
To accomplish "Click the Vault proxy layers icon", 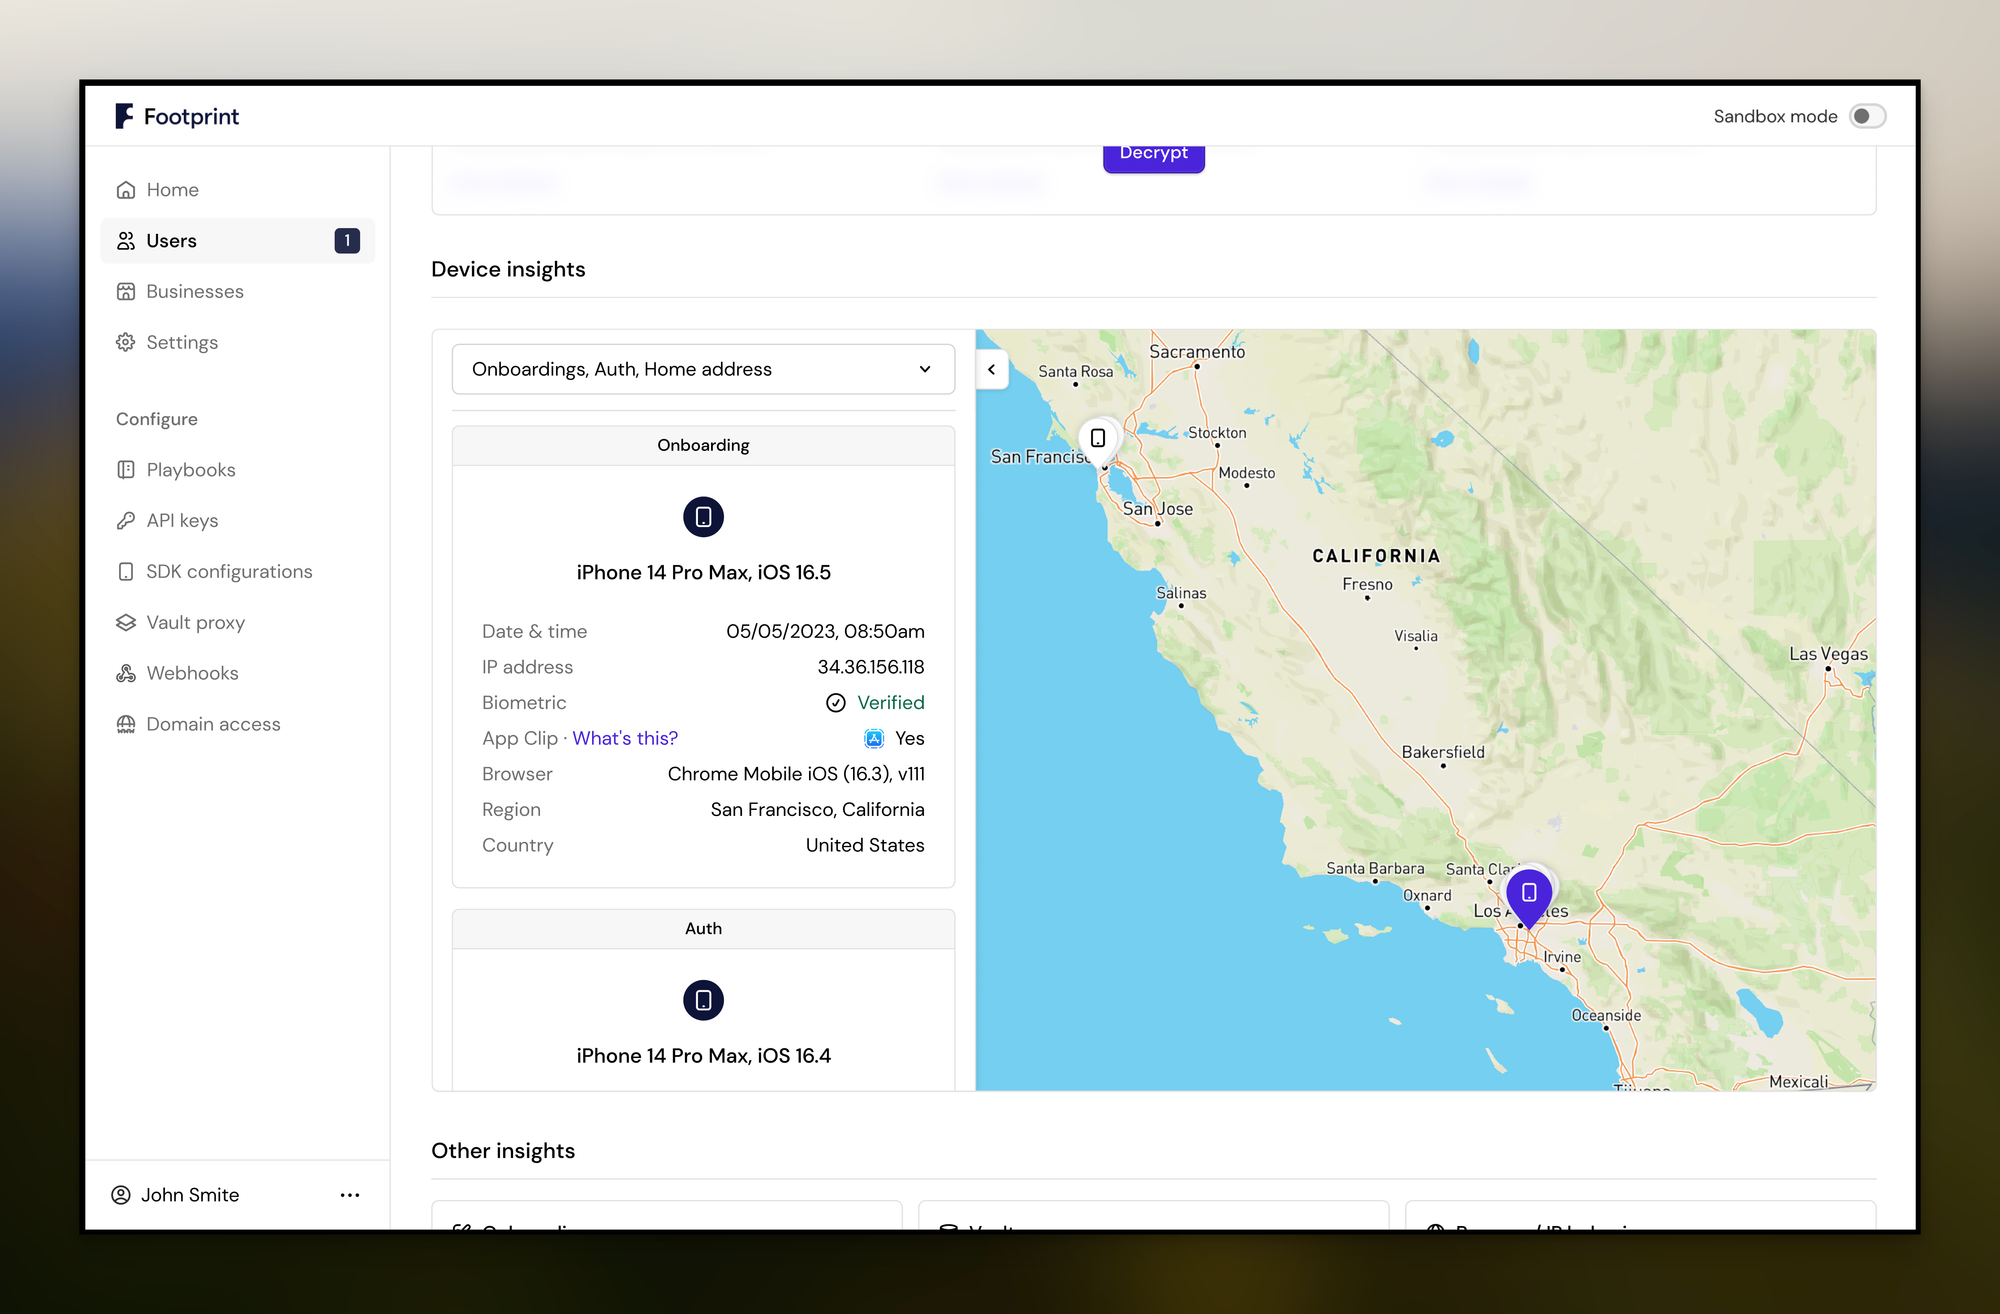I will (x=126, y=623).
